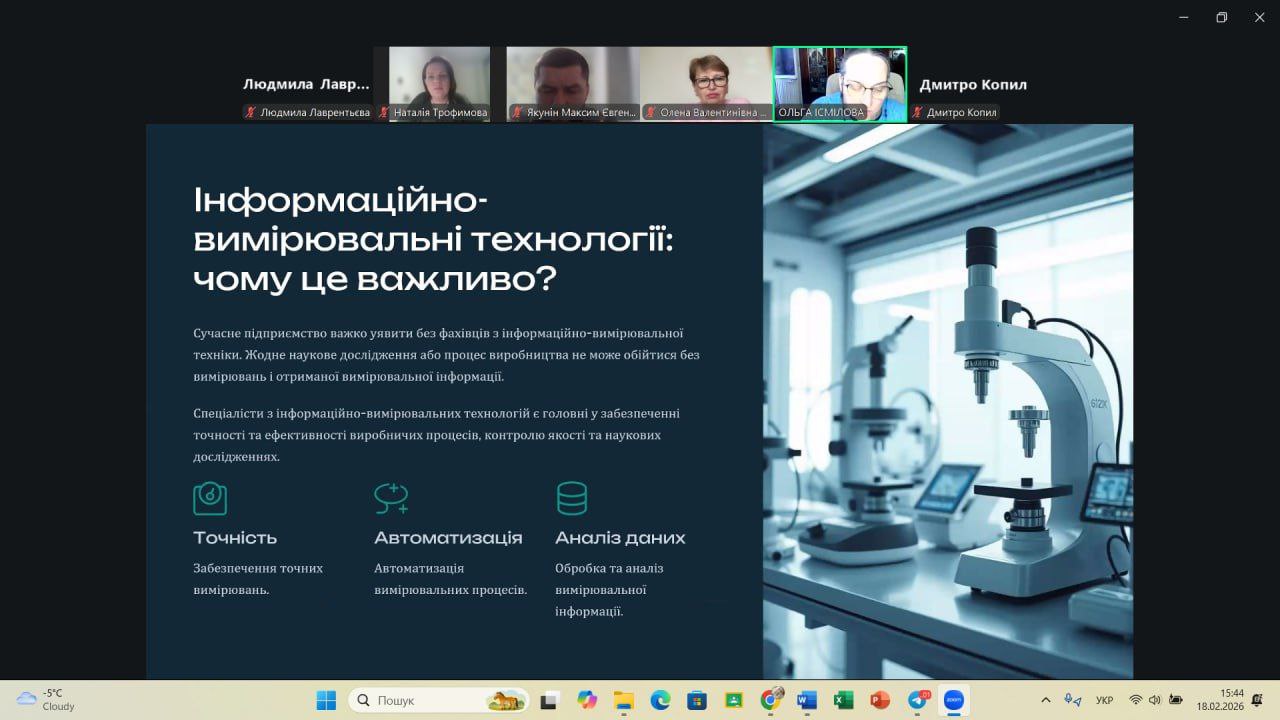Open the green Classroom app in taskbar
Viewport: 1280px width, 720px height.
(x=733, y=700)
